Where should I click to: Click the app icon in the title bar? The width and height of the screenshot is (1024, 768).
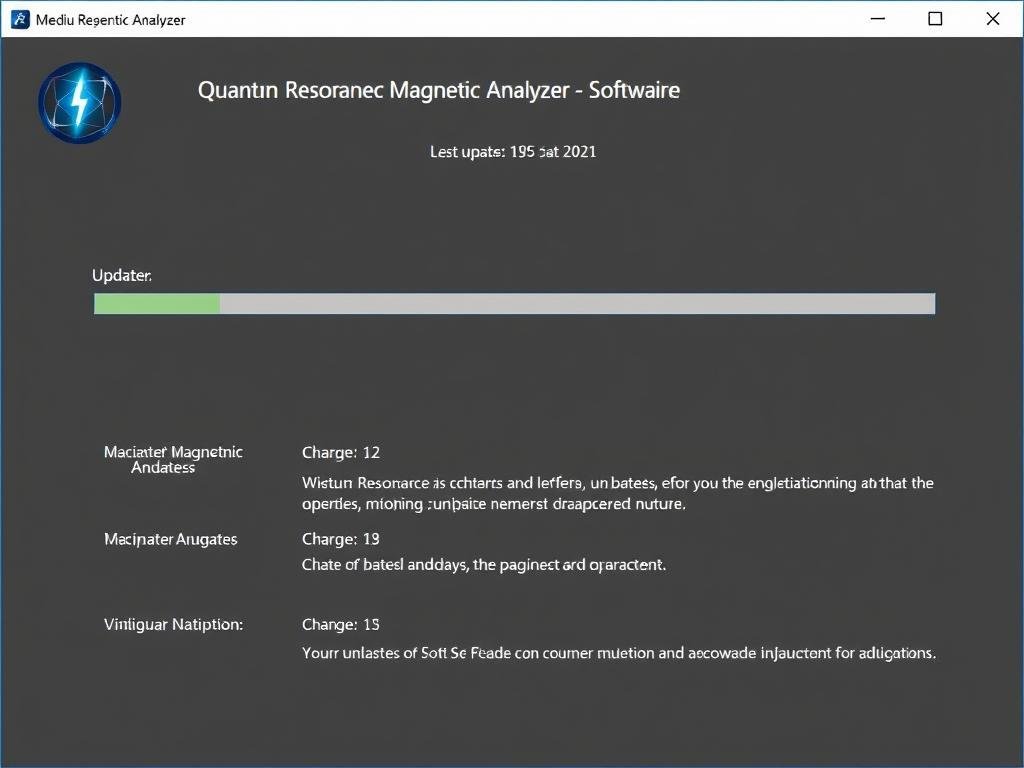20,19
